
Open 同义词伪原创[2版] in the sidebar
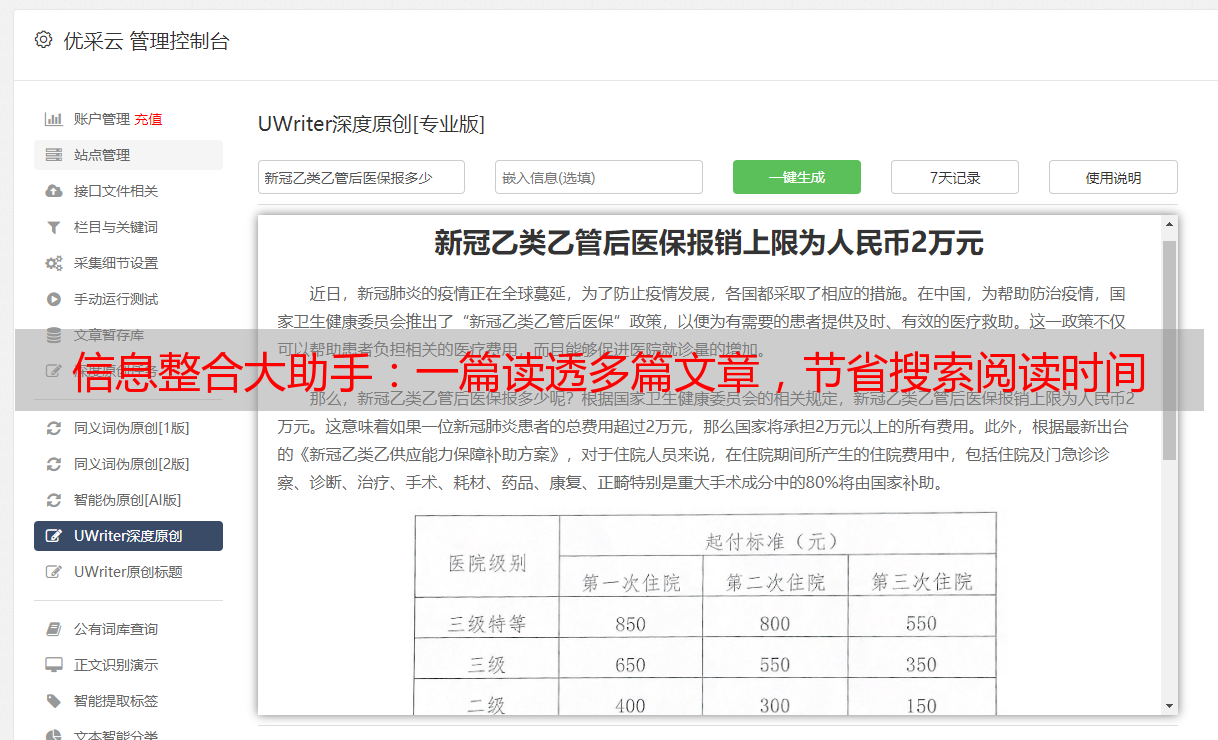click(x=128, y=464)
